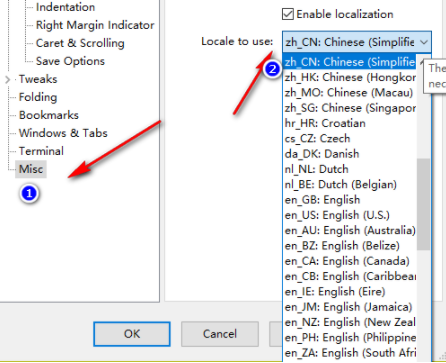The width and height of the screenshot is (446, 363).
Task: Select cs_CZ: Czech locale
Action: click(350, 139)
